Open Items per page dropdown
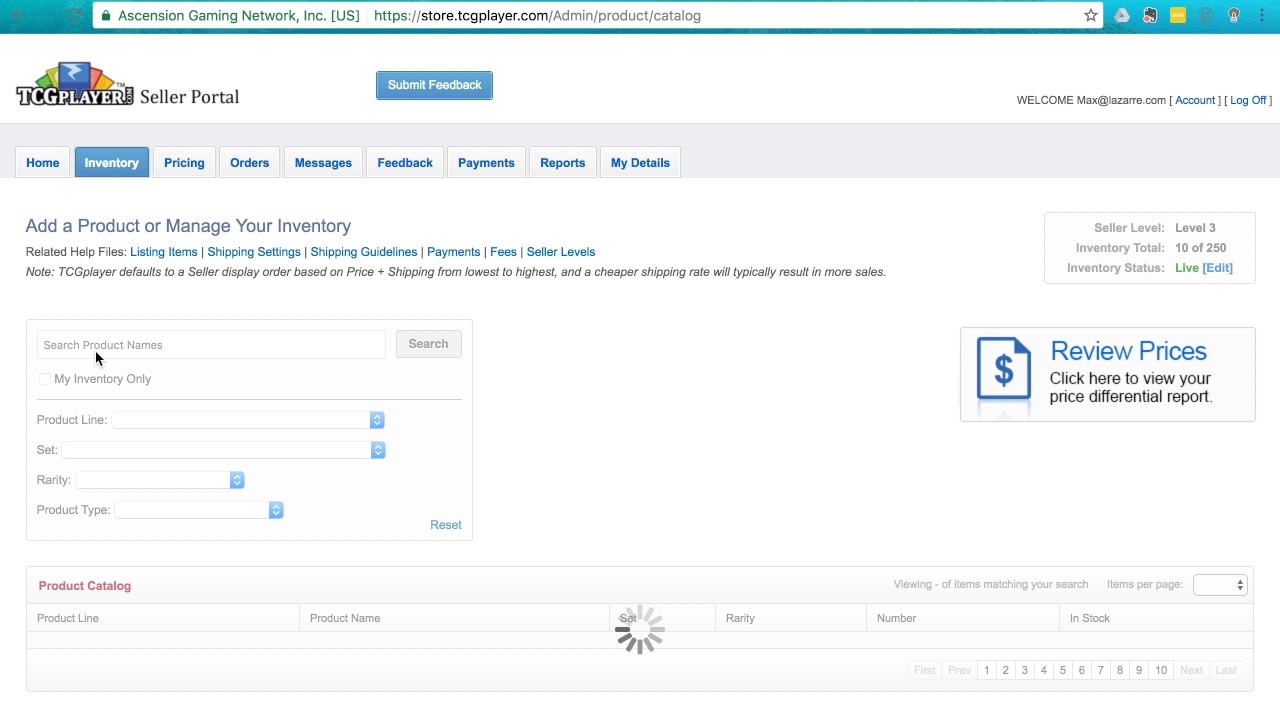 pyautogui.click(x=1220, y=585)
